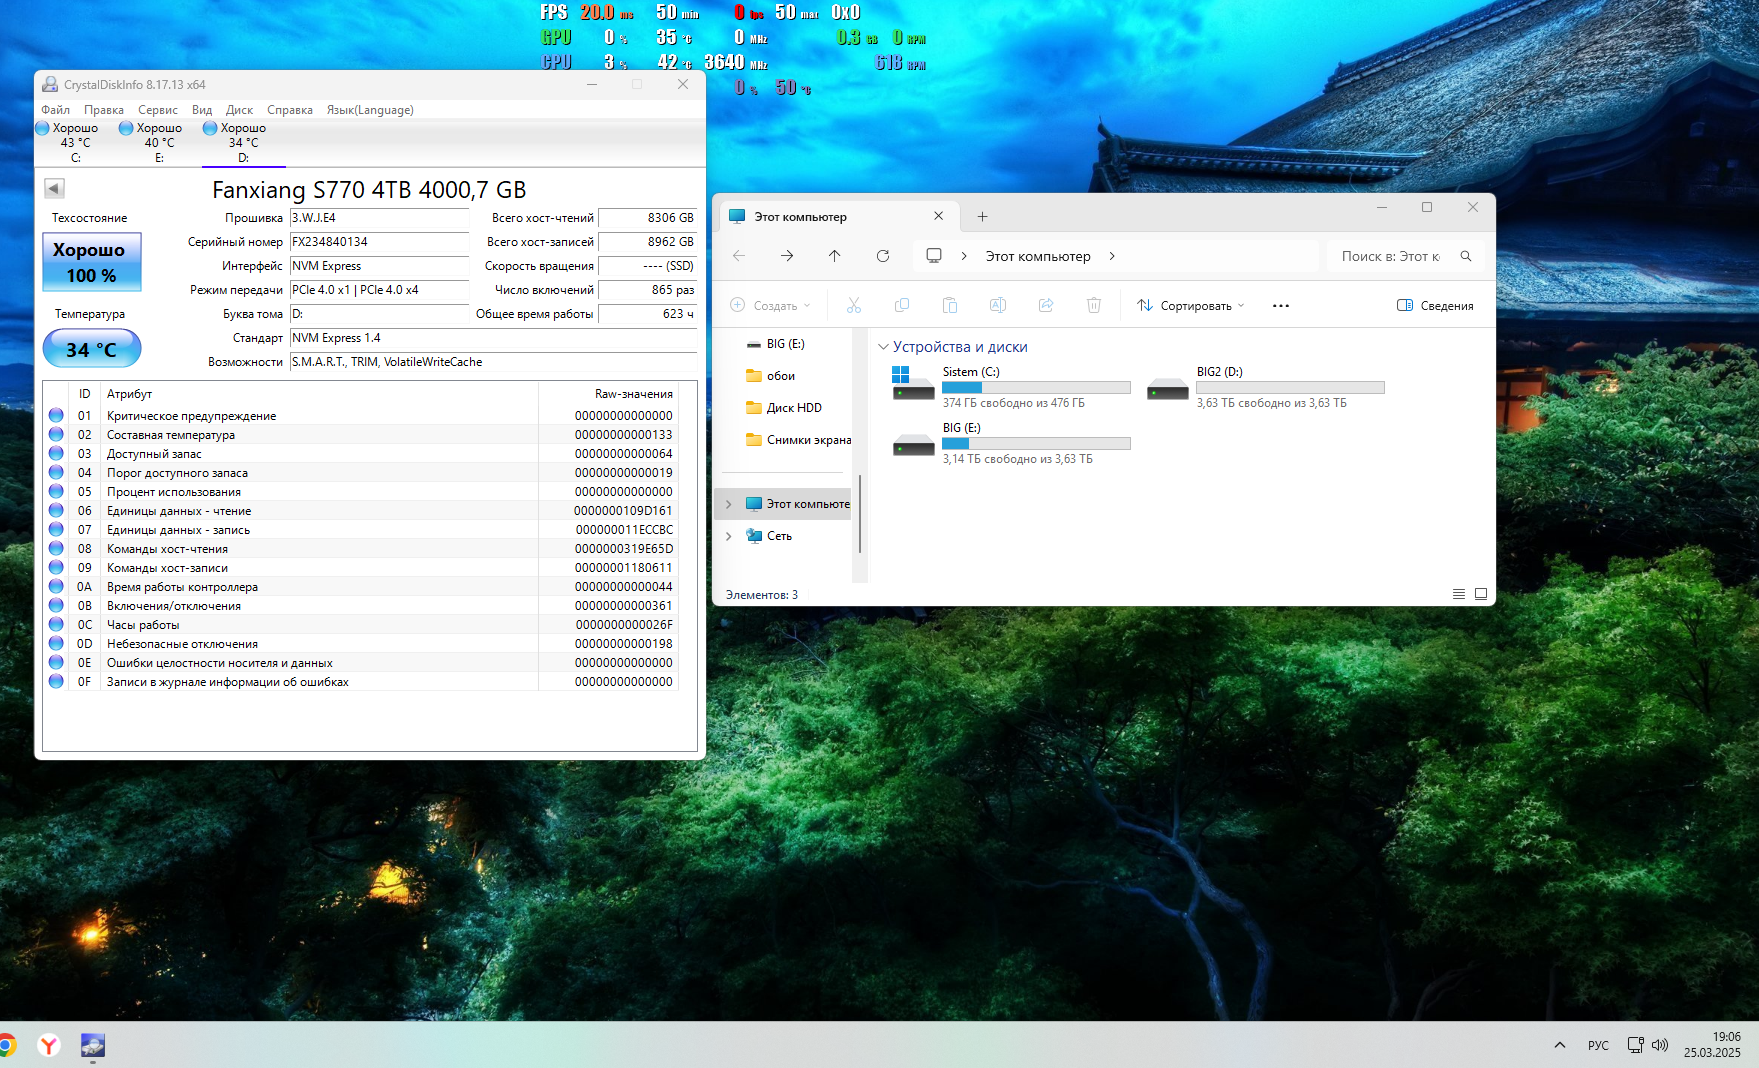Viewport: 1759px width, 1068px height.
Task: Open the Язык(Language) menu
Action: pos(370,110)
